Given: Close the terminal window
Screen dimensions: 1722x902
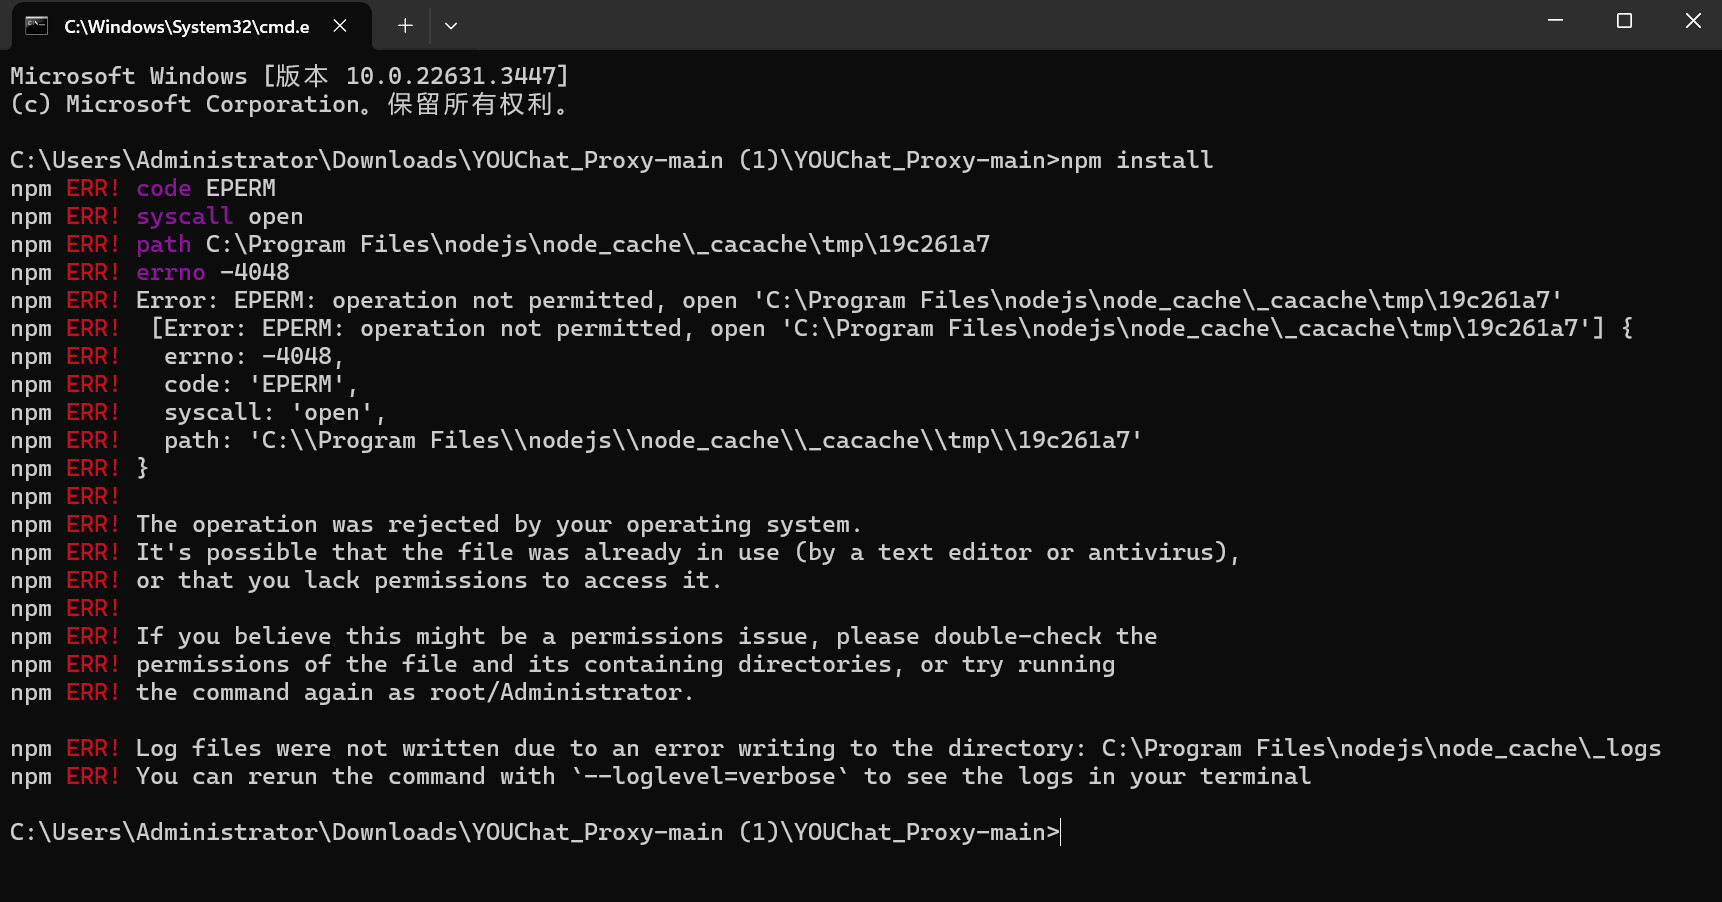Looking at the screenshot, I should pyautogui.click(x=1693, y=21).
